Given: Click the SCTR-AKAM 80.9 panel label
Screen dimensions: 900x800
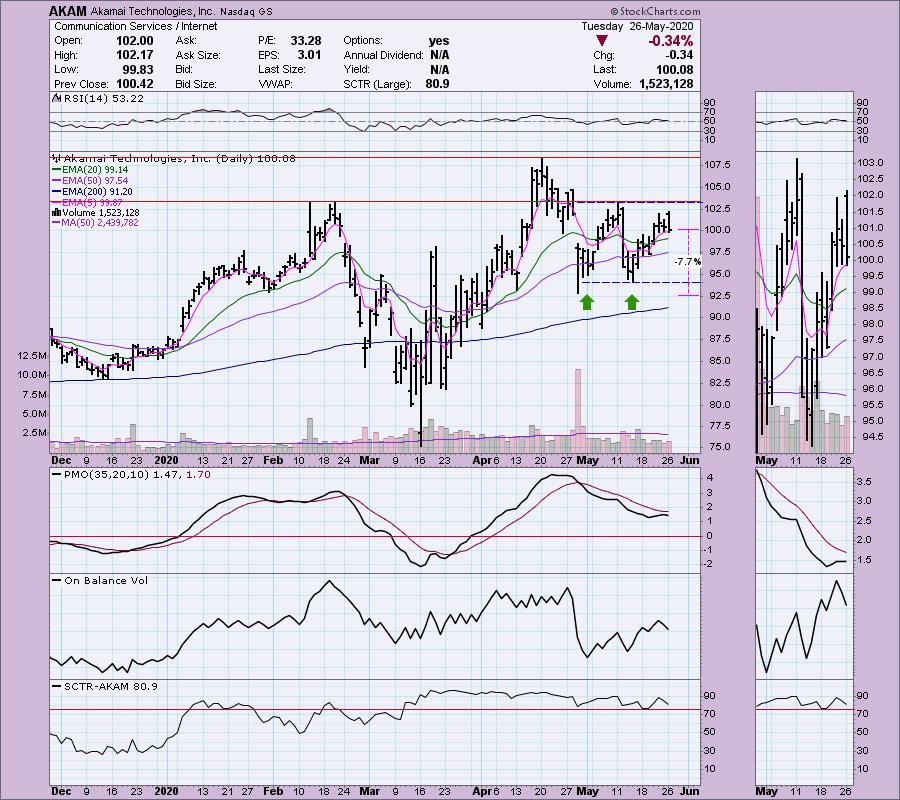Looking at the screenshot, I should [x=111, y=686].
